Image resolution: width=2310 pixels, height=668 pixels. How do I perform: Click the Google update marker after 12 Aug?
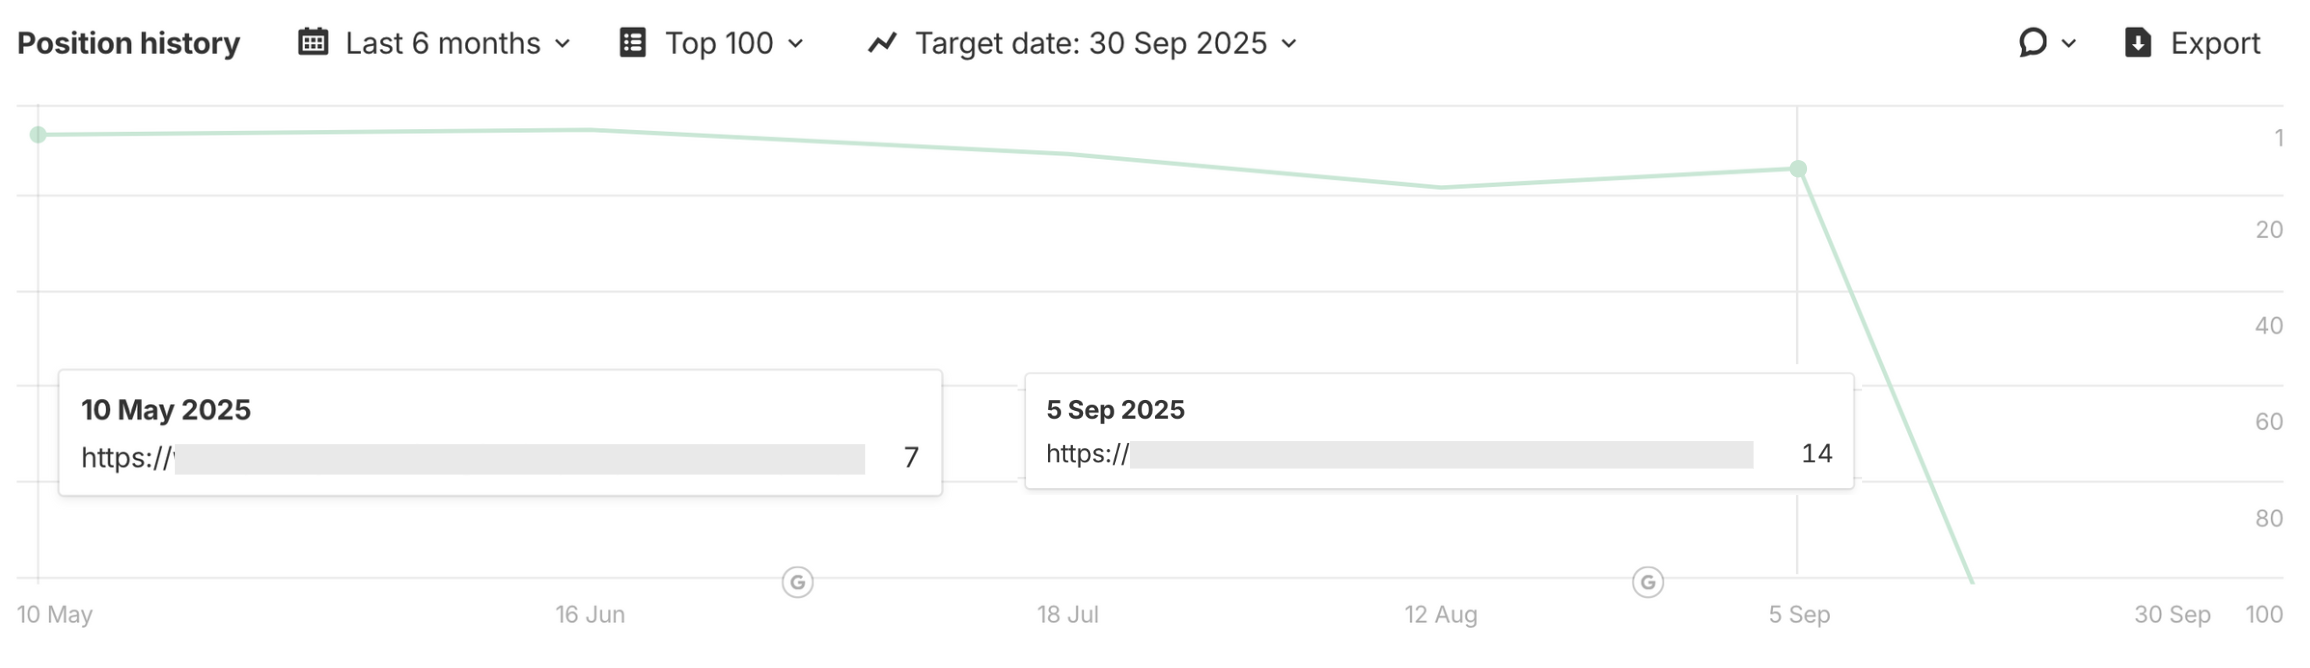[1648, 582]
